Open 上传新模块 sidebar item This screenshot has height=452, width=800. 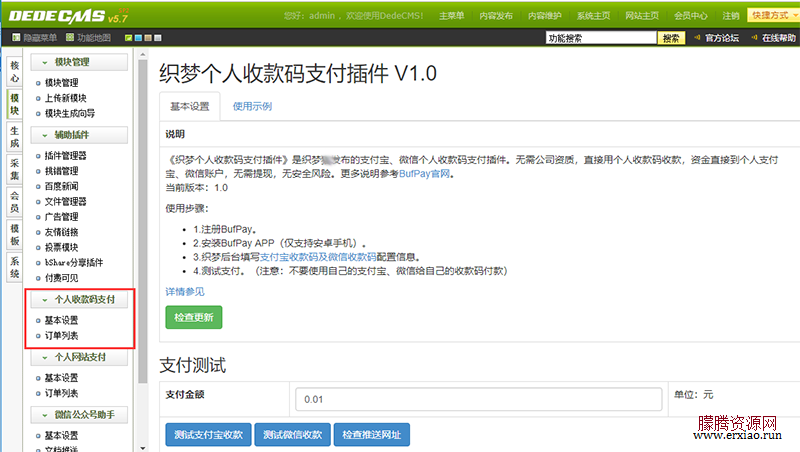65,98
